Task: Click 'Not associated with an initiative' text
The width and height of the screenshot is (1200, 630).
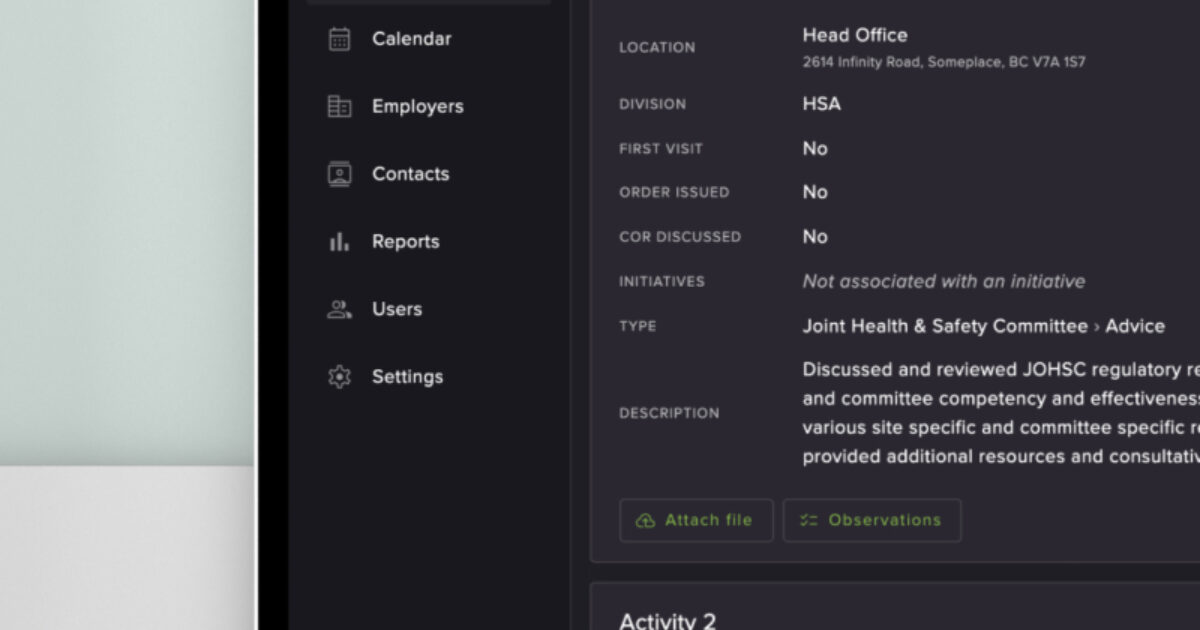Action: click(x=944, y=282)
